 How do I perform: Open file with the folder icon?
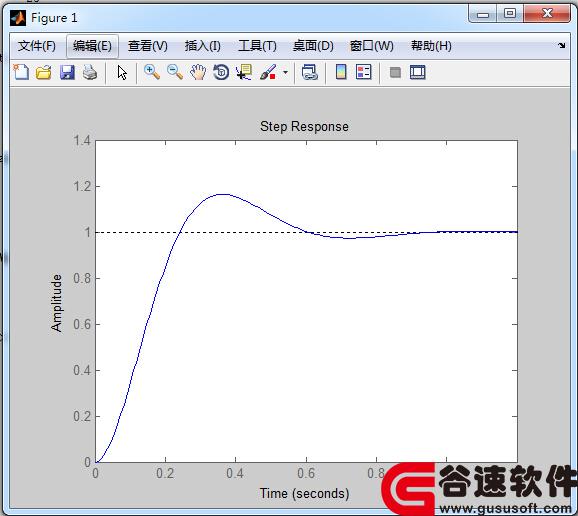(44, 72)
